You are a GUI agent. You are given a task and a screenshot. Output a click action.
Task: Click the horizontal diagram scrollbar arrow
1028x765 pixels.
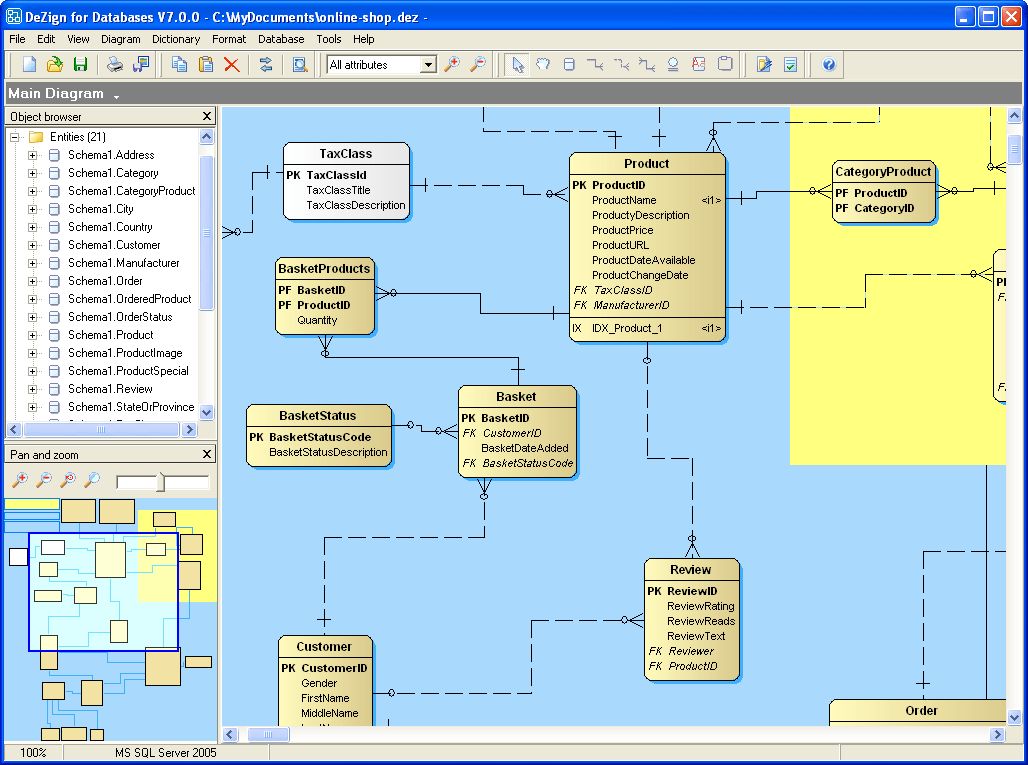(229, 734)
